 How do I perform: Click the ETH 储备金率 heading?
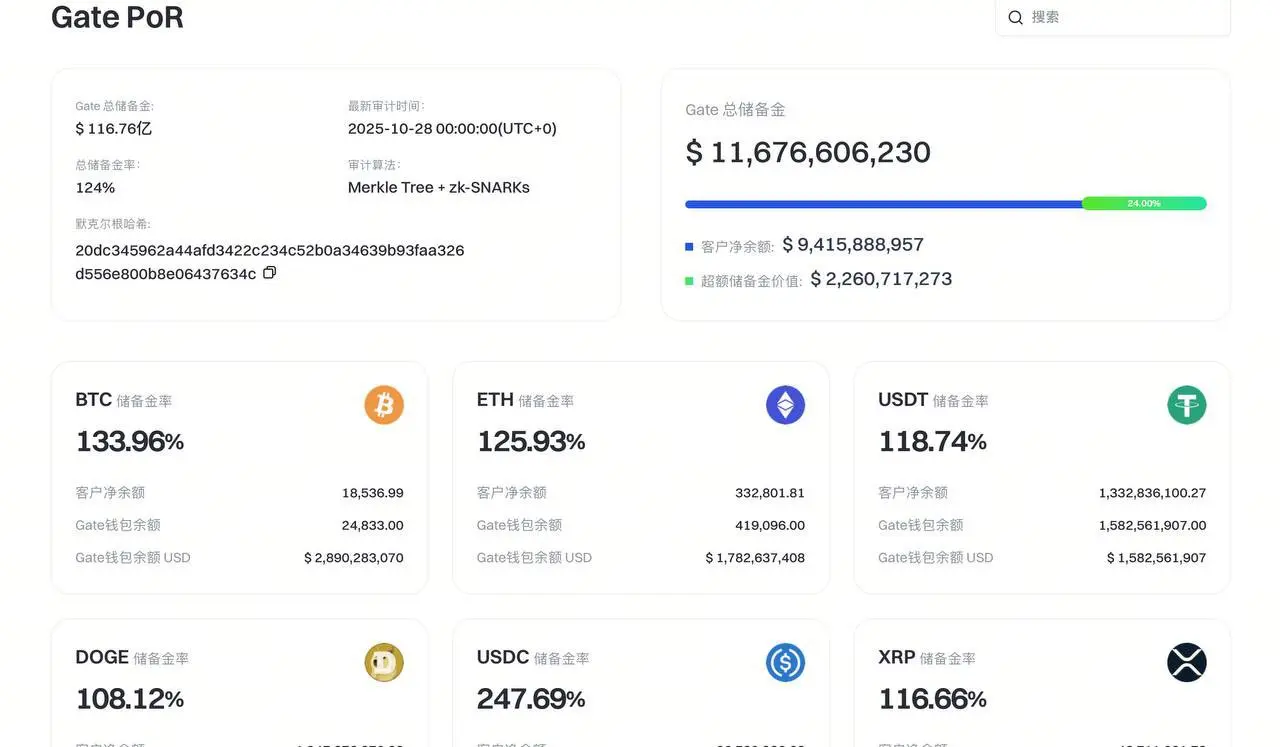[x=525, y=400]
